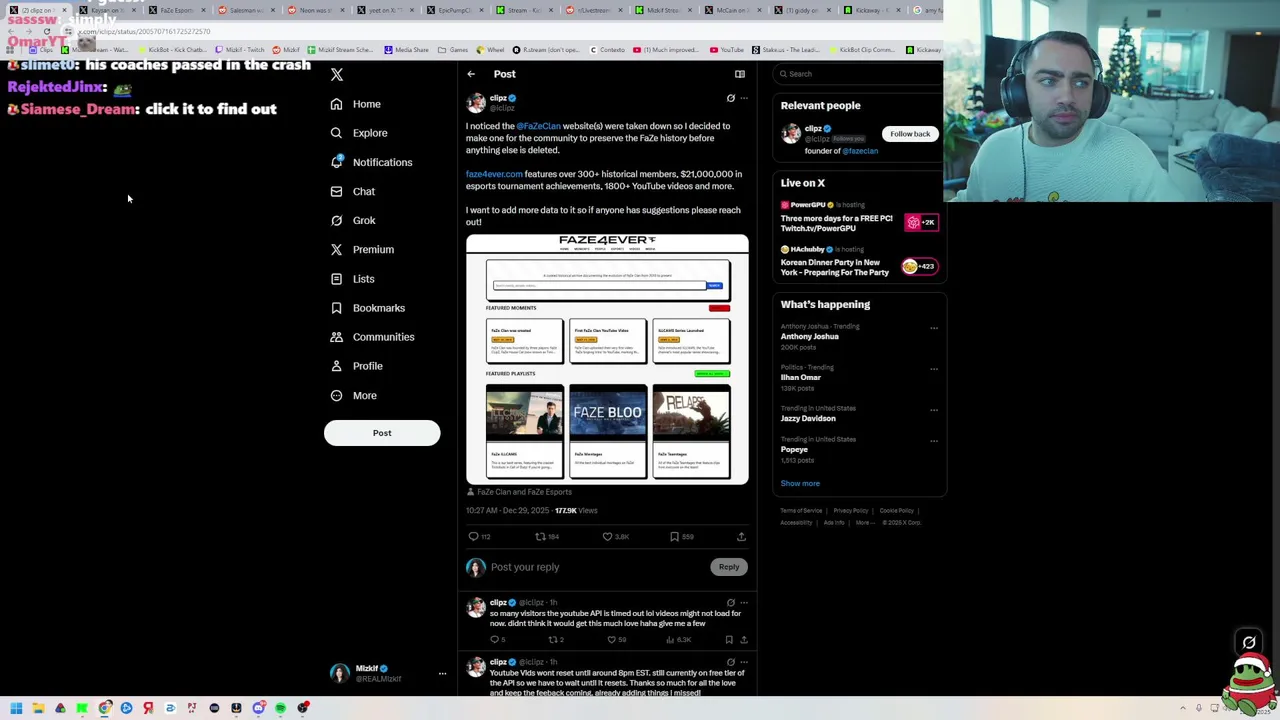1280x720 pixels.
Task: Open the Privacy Policy footer link
Action: (x=851, y=511)
